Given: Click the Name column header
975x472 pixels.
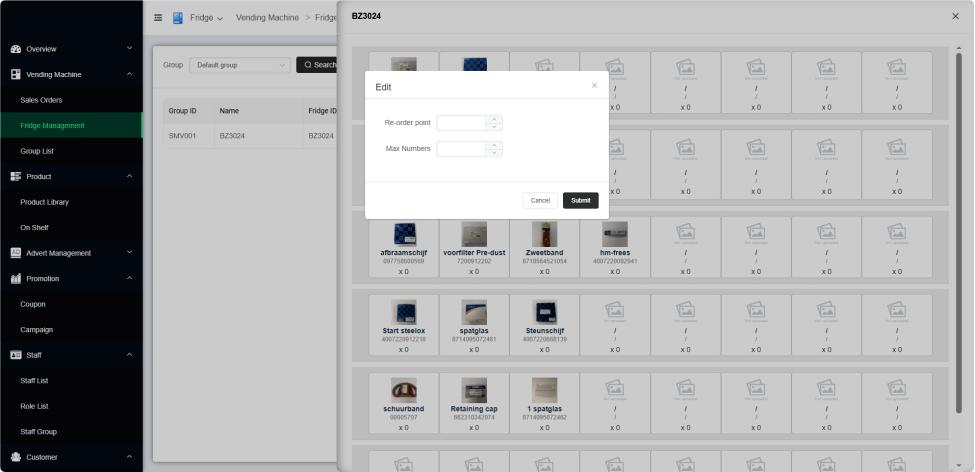Looking at the screenshot, I should click(229, 111).
